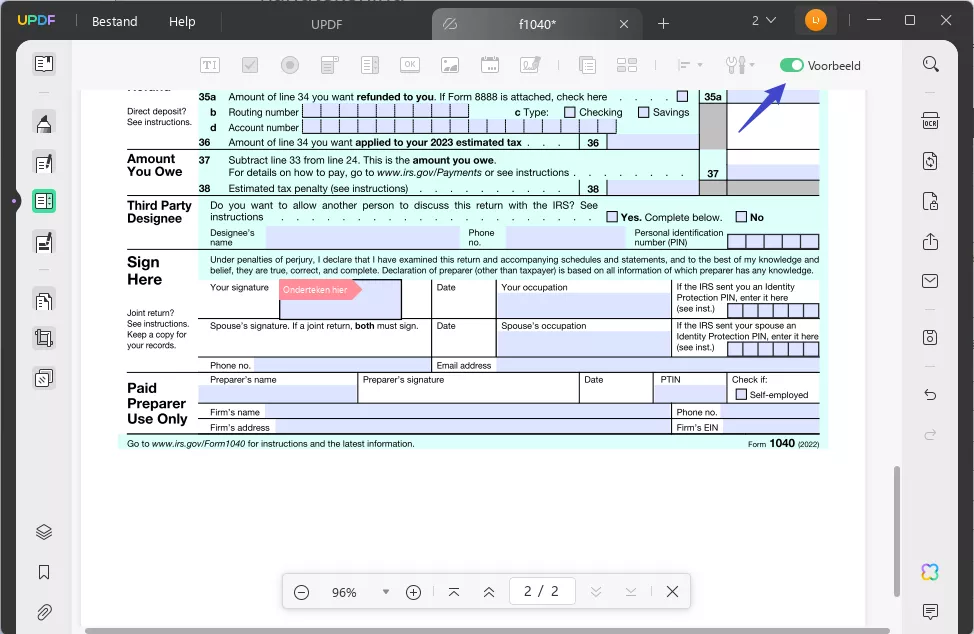Open the Bestand menu
The width and height of the screenshot is (974, 634).
click(x=113, y=20)
